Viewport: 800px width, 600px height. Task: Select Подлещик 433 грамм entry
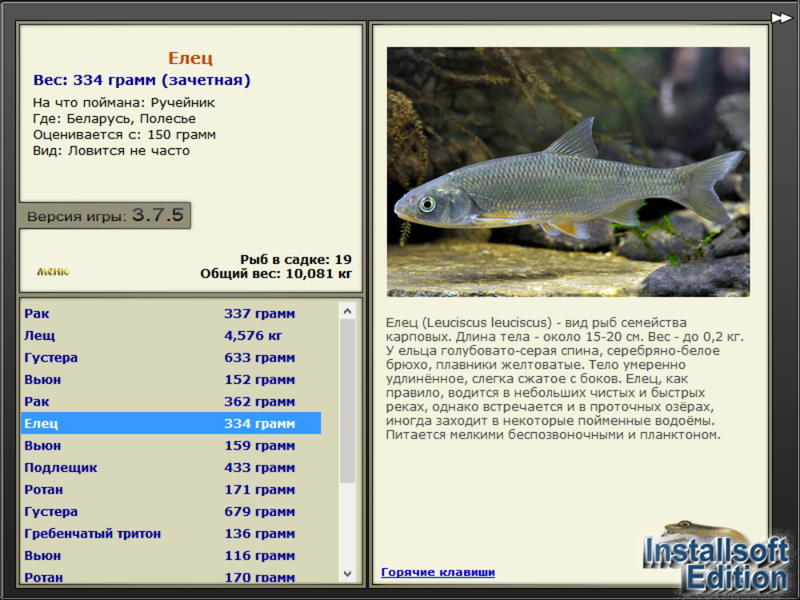coord(171,467)
